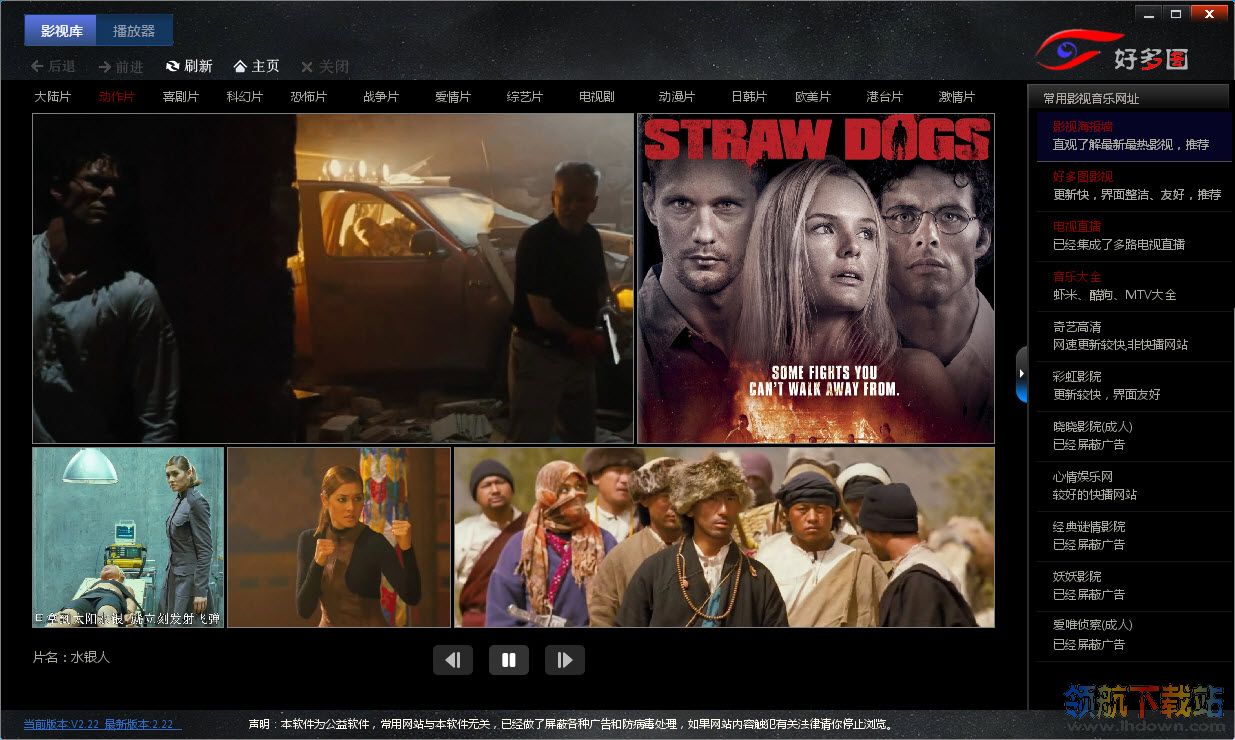Maximize the 好多图 window
1235x740 pixels.
point(1175,14)
